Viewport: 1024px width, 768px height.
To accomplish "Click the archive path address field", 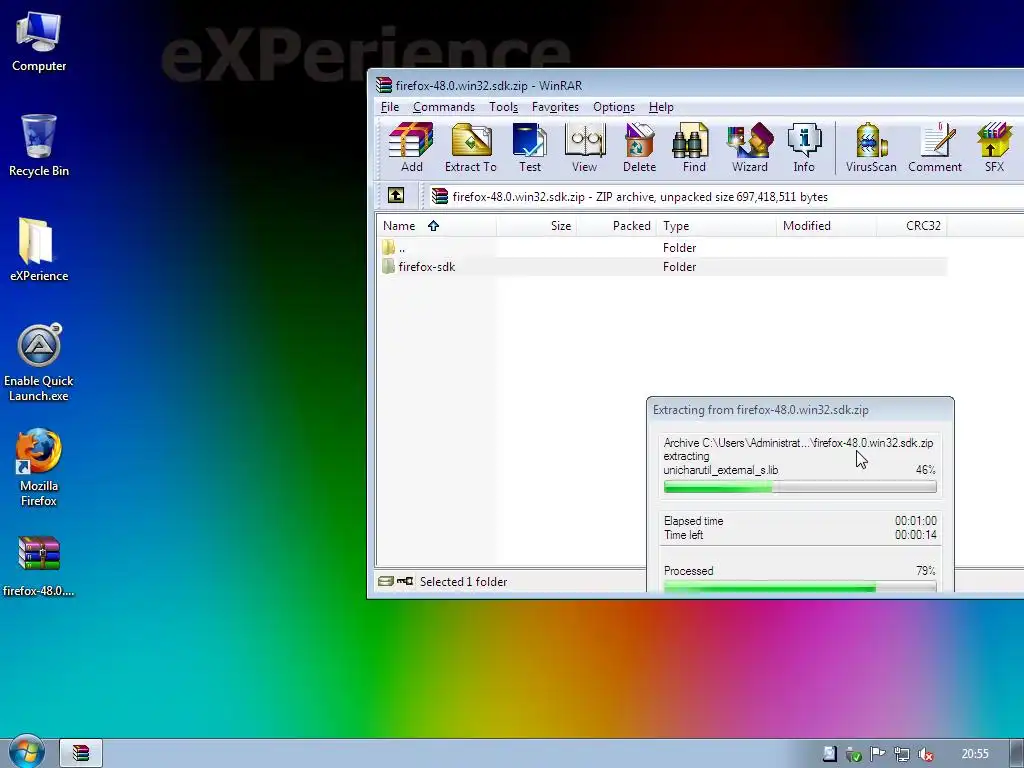I will point(724,197).
